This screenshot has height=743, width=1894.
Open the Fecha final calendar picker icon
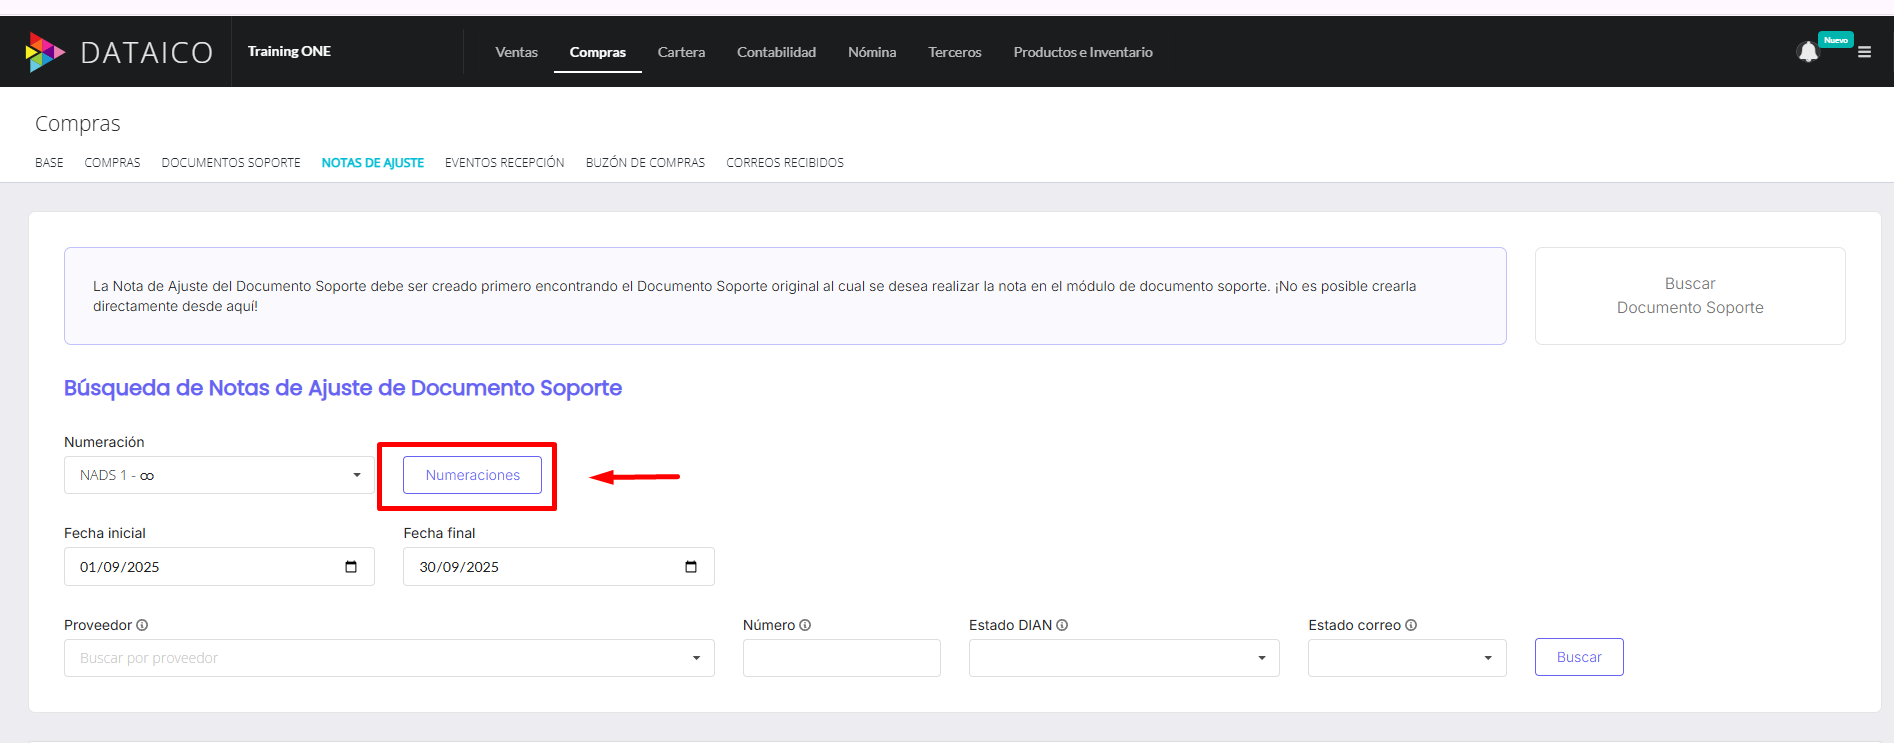pos(691,567)
